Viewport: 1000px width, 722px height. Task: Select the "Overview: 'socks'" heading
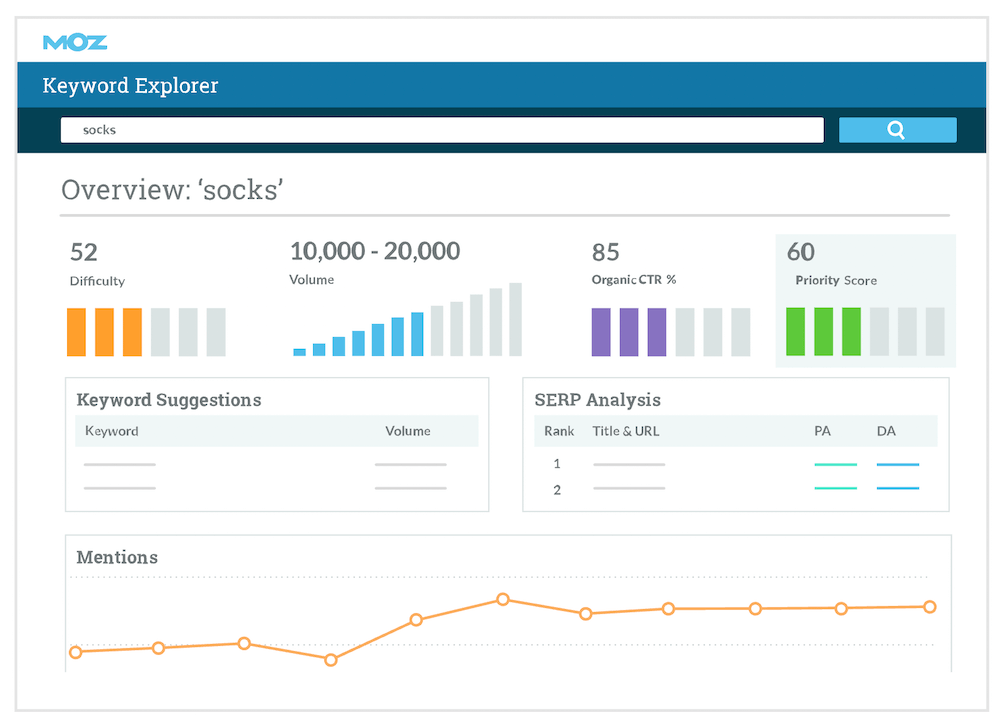click(x=172, y=190)
